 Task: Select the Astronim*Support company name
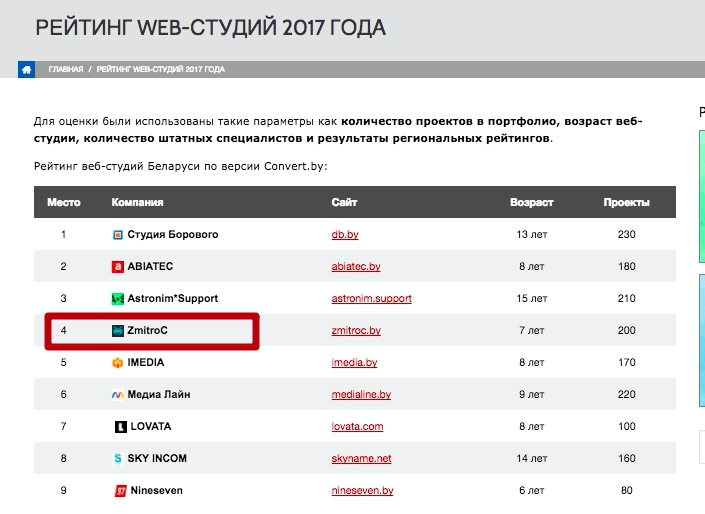pyautogui.click(x=173, y=298)
